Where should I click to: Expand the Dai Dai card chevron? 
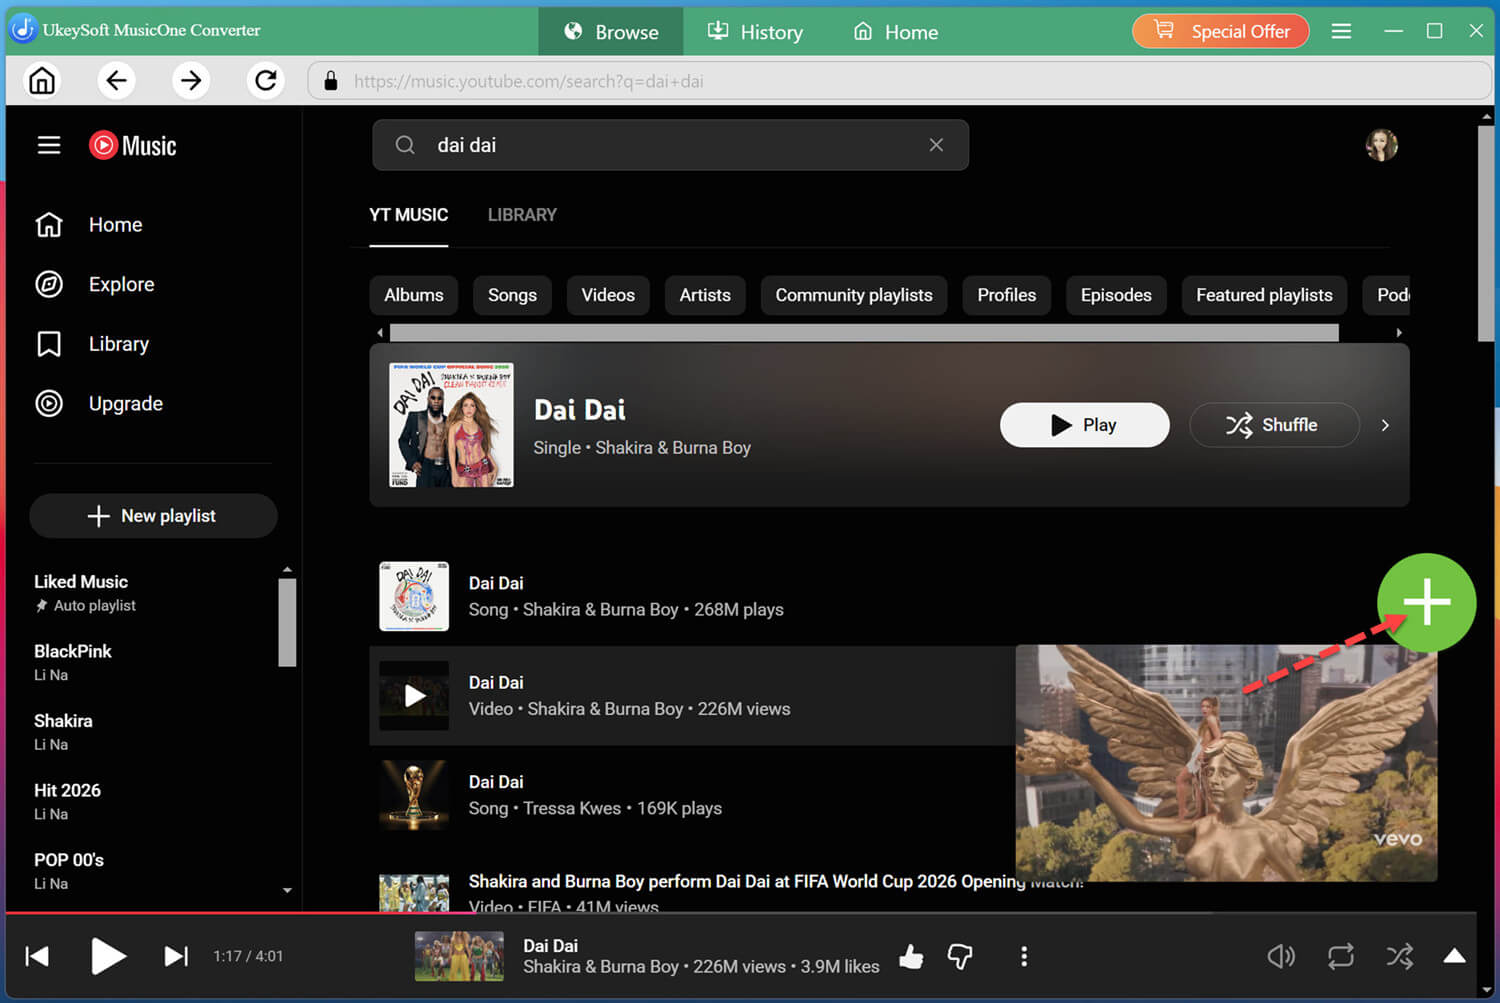coord(1385,425)
